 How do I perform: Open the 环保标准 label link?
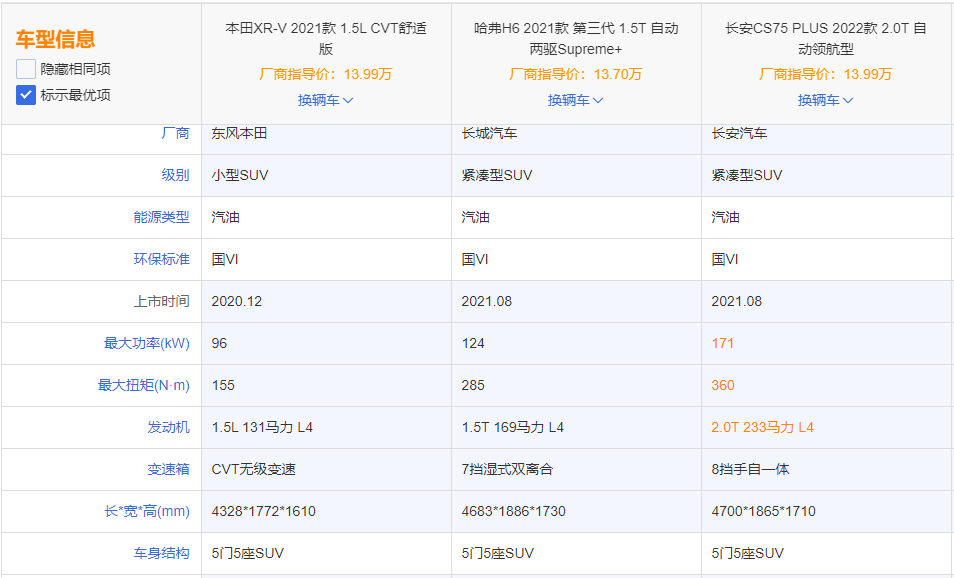tap(161, 259)
